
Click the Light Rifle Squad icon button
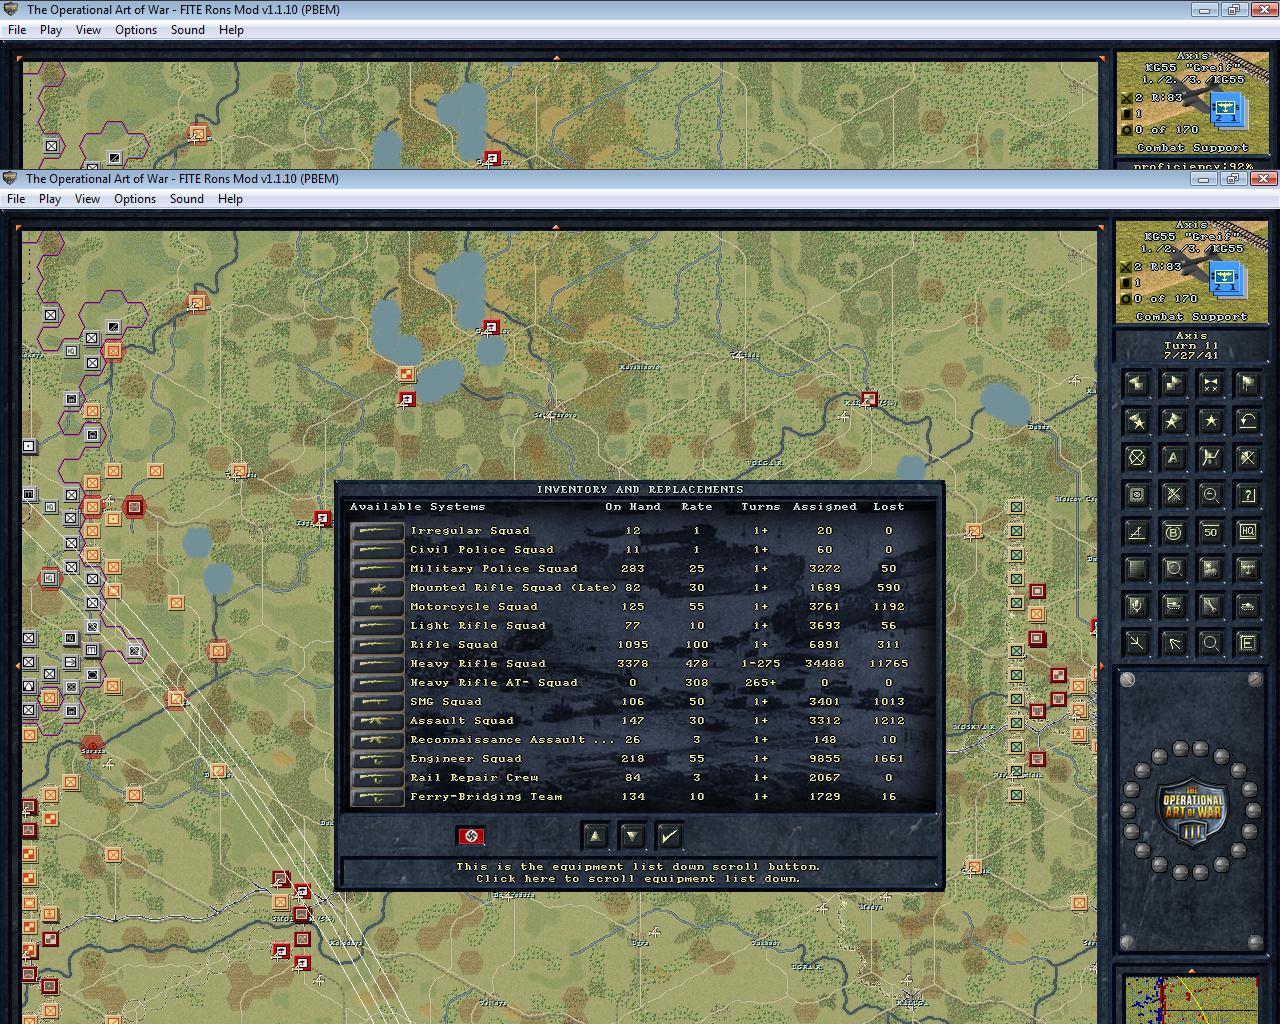(377, 626)
